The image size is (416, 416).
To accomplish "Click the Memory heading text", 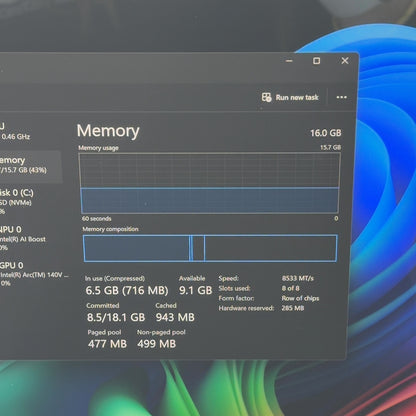I will [x=108, y=131].
